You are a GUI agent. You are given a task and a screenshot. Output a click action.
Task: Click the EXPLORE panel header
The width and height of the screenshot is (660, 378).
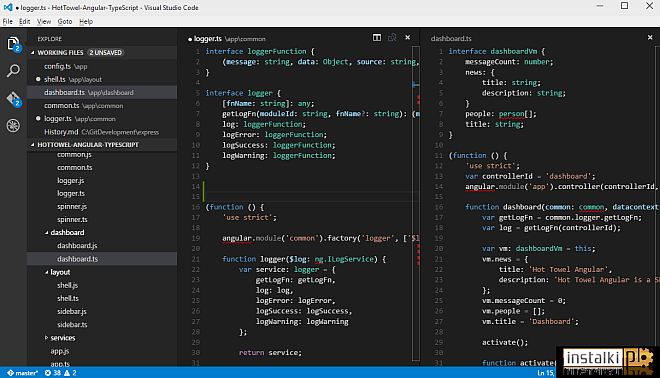click(50, 39)
